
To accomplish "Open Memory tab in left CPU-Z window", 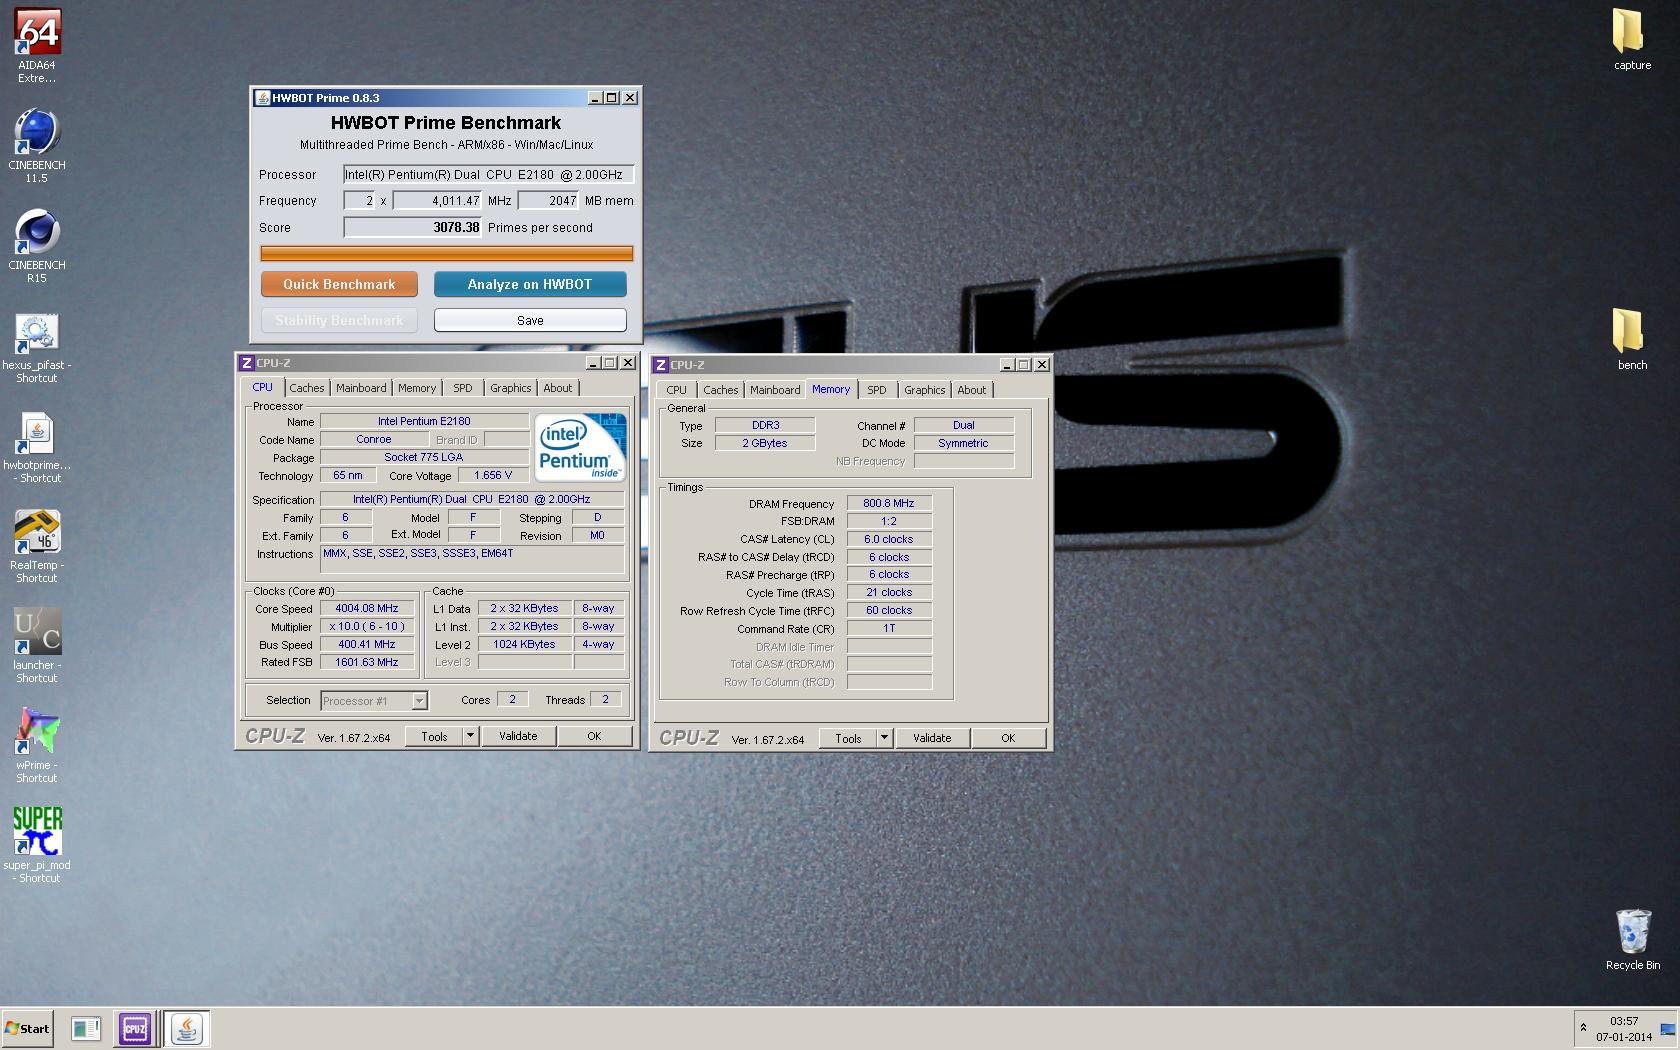I will pyautogui.click(x=417, y=388).
